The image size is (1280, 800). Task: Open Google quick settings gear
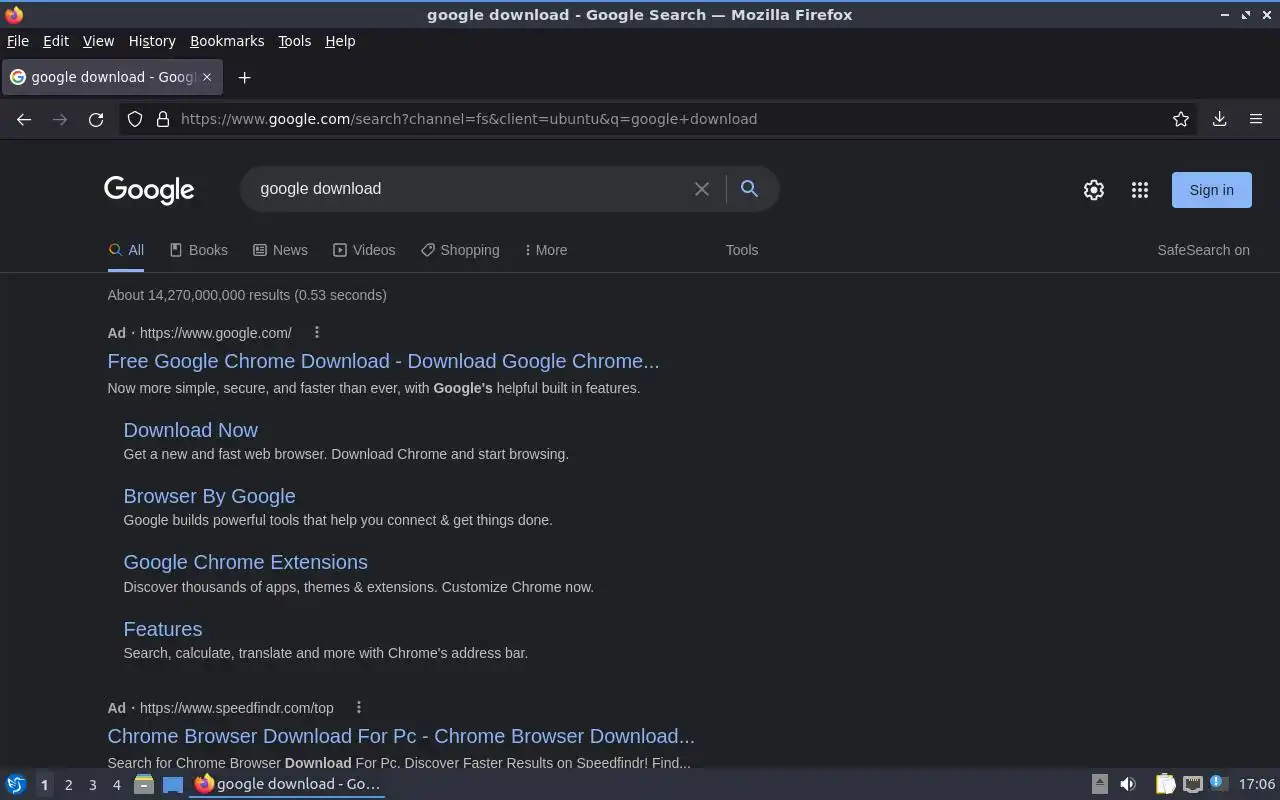pos(1094,190)
